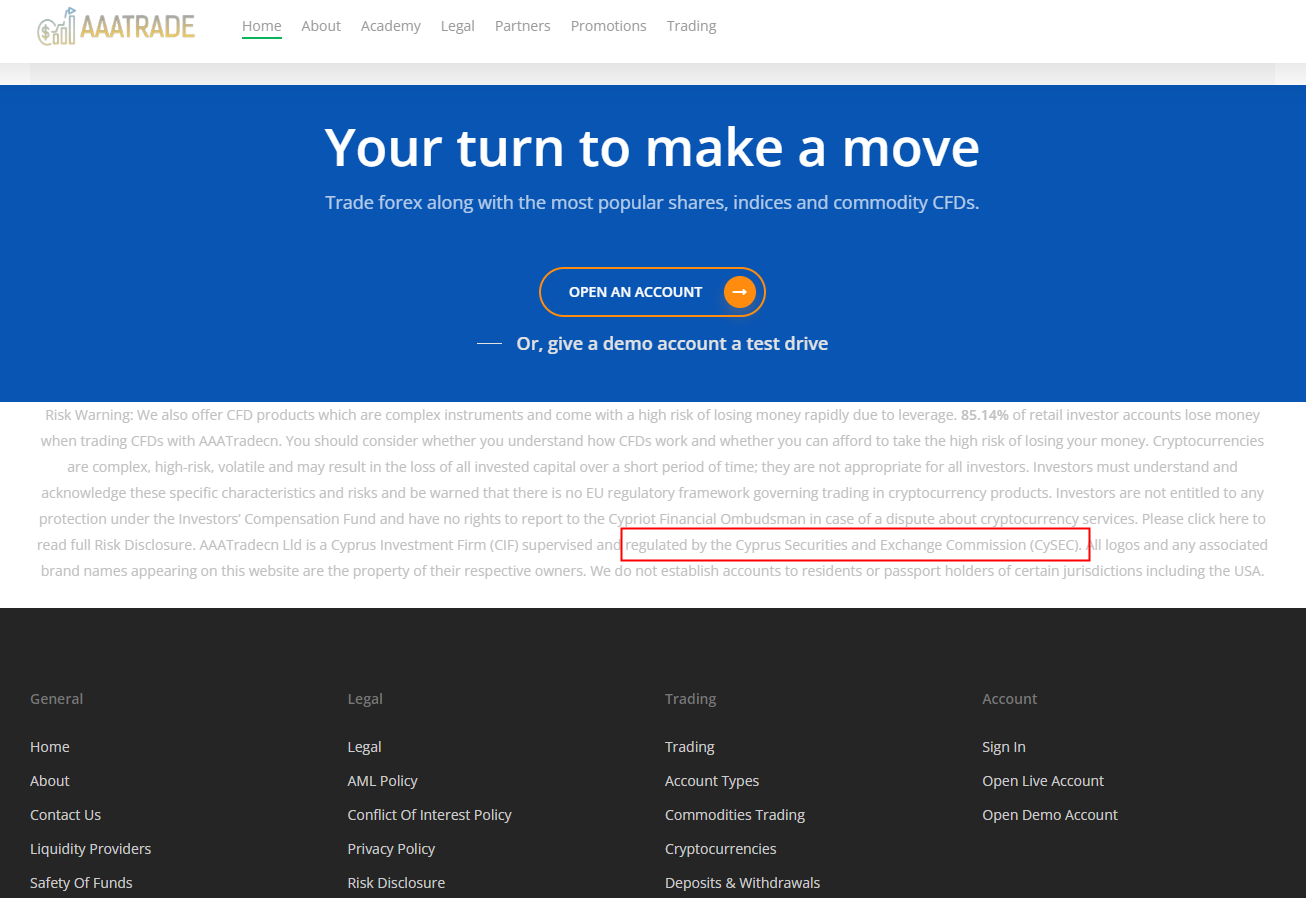Open the Partners menu item
1306x898 pixels.
pyautogui.click(x=523, y=26)
